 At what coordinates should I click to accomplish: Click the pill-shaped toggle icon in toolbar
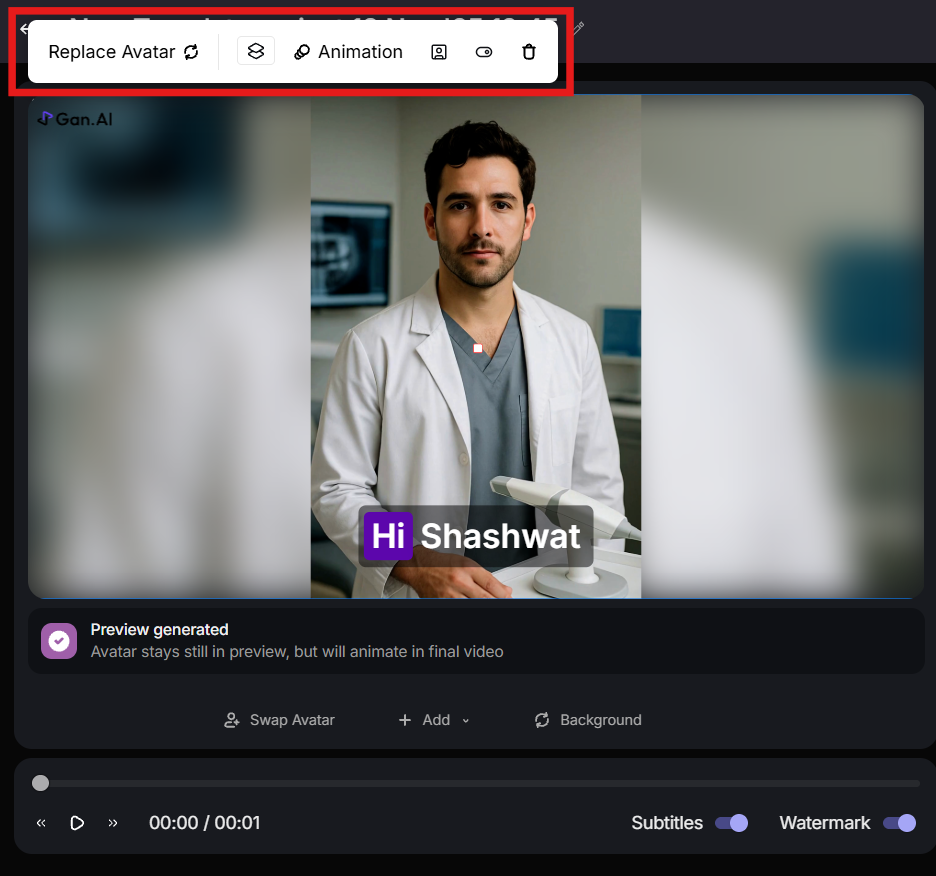pos(484,52)
